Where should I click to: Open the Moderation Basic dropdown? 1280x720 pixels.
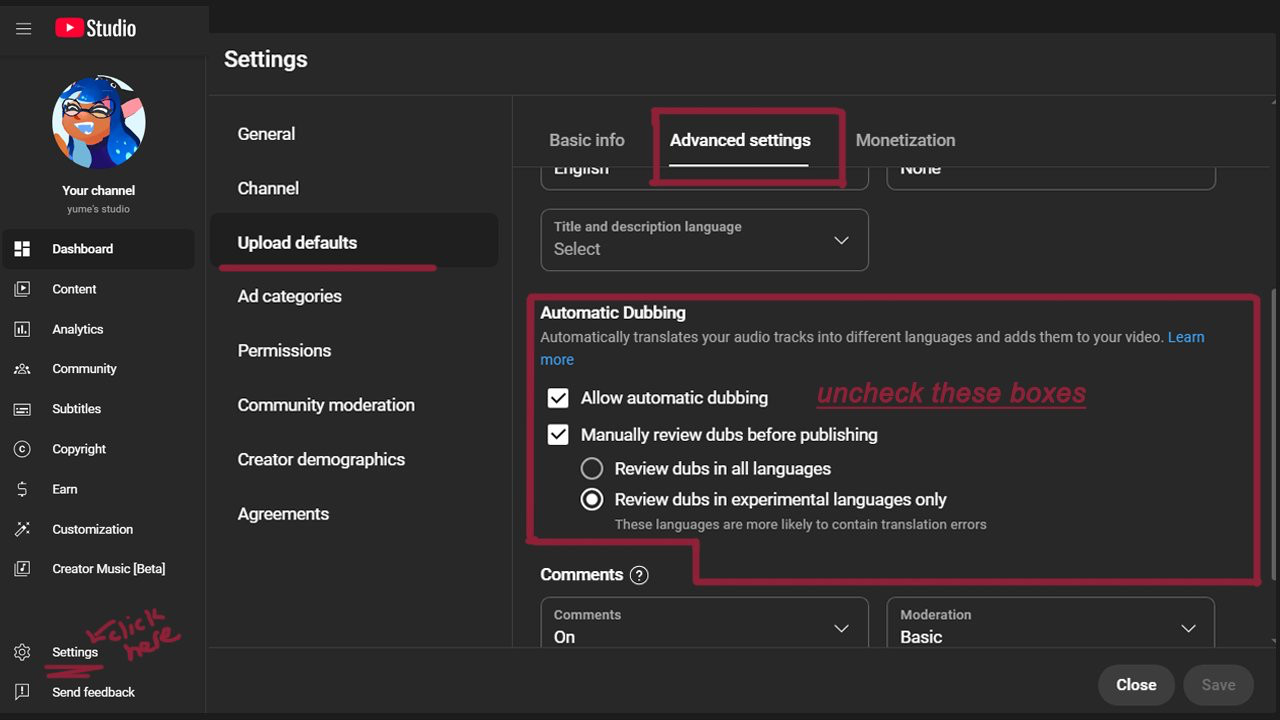click(x=1051, y=624)
